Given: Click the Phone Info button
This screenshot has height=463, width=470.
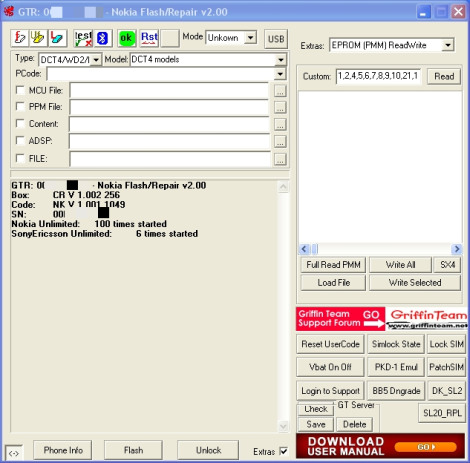Looking at the screenshot, I should pos(63,450).
